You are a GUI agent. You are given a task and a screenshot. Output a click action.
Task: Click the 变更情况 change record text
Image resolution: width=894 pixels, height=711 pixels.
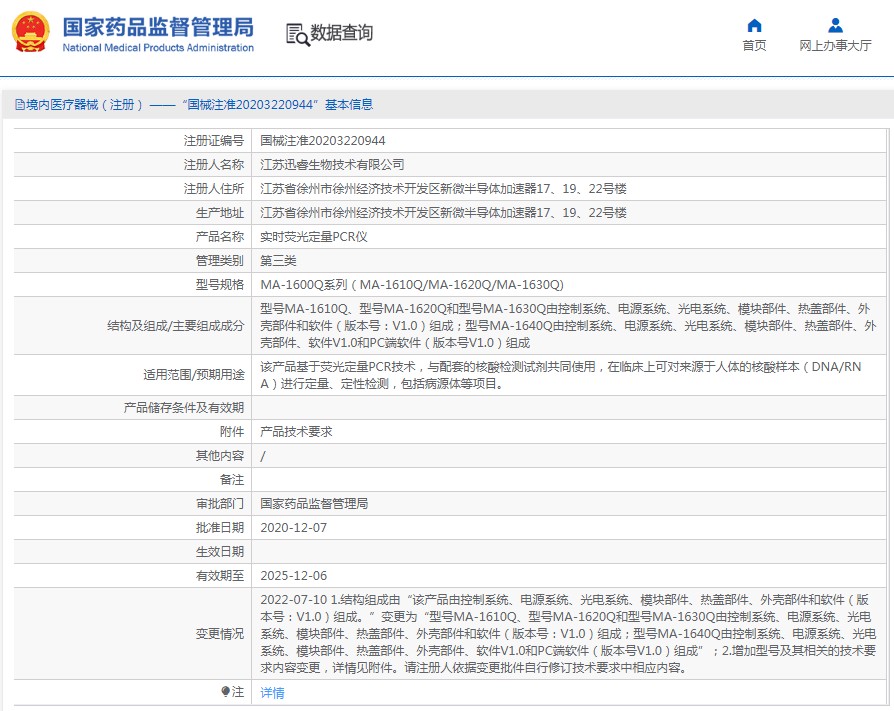click(x=568, y=633)
